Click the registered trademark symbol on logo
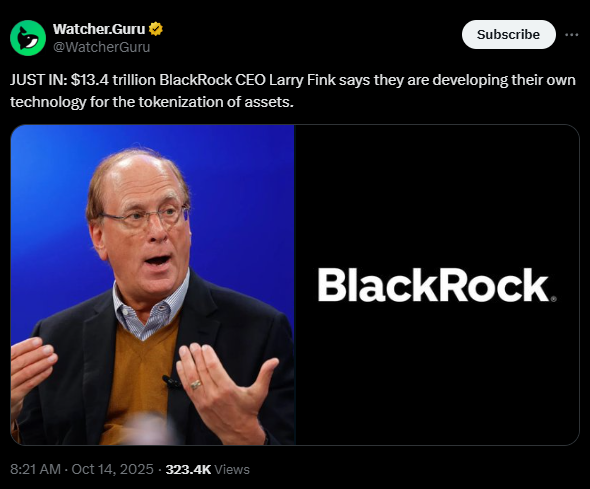 point(553,299)
